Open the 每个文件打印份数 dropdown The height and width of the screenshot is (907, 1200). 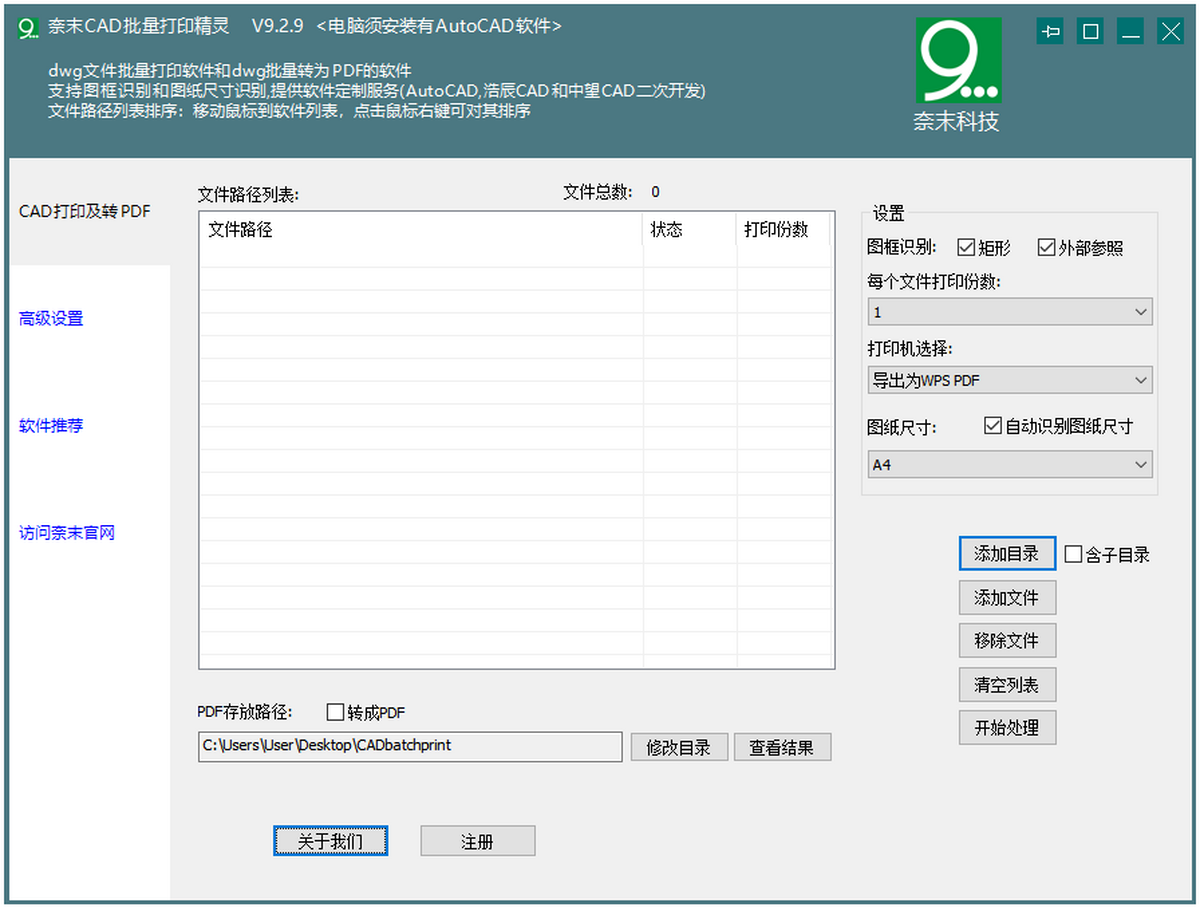pyautogui.click(x=1010, y=312)
